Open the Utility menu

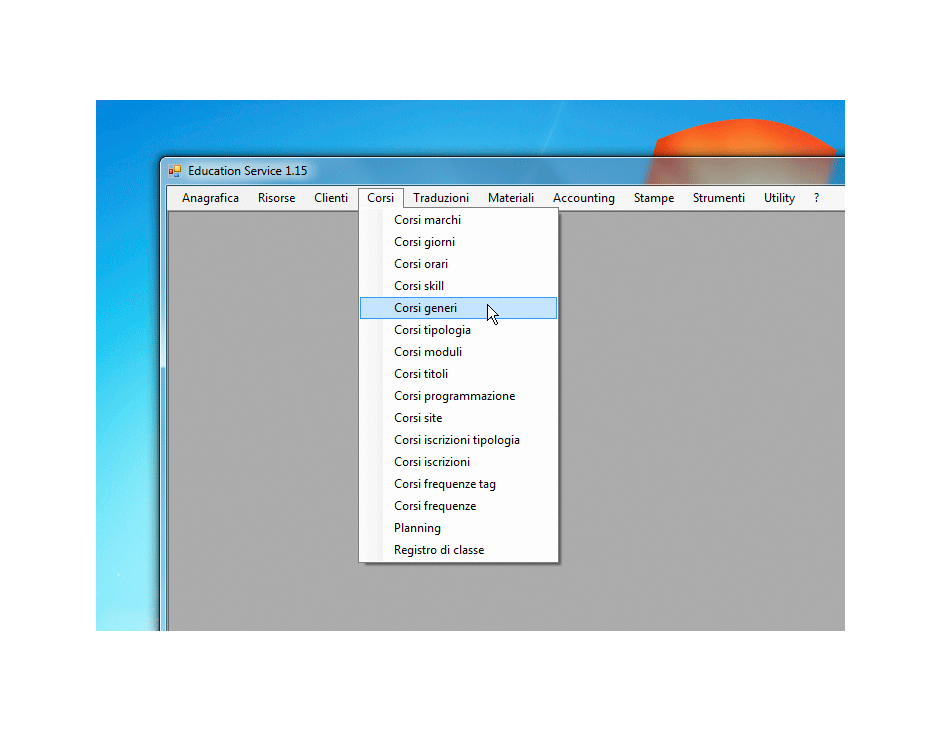tap(779, 198)
